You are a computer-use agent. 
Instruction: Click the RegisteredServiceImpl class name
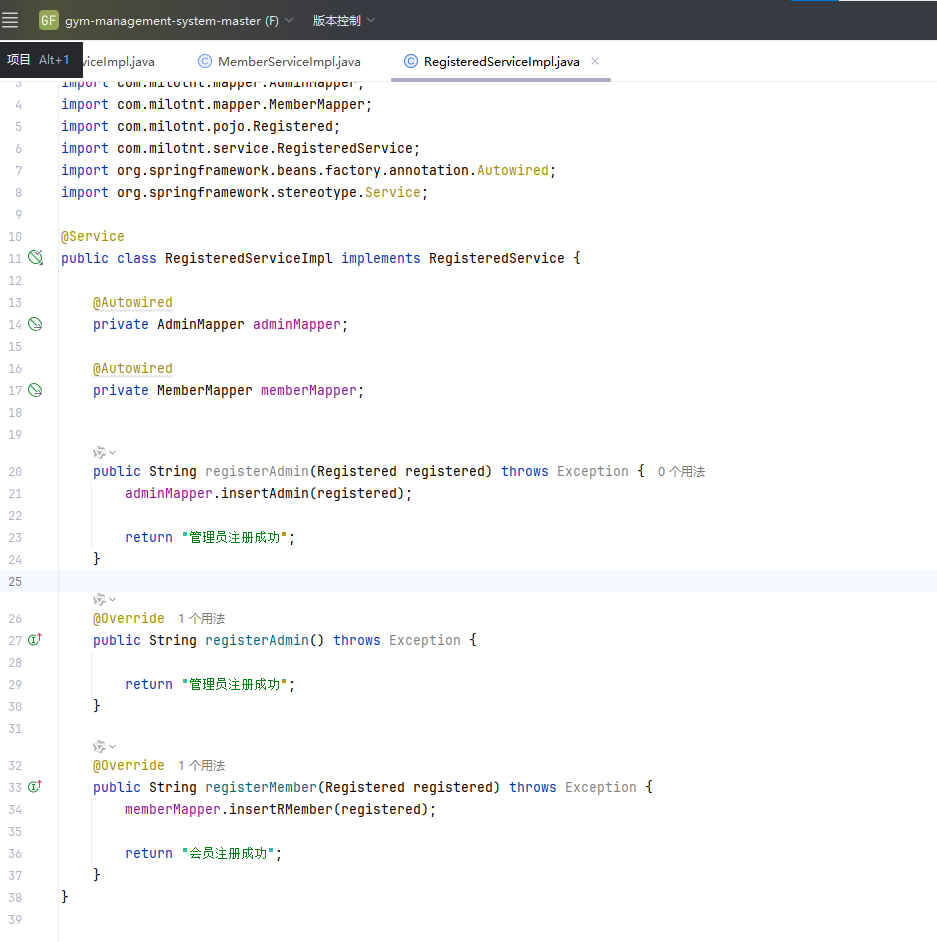(249, 258)
